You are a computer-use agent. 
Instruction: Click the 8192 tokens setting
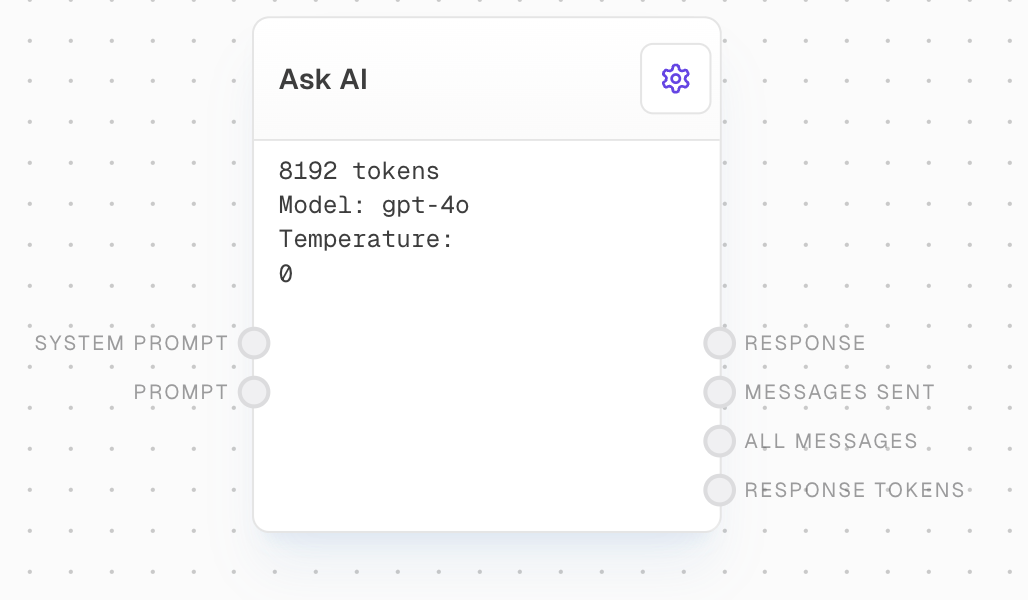point(358,171)
